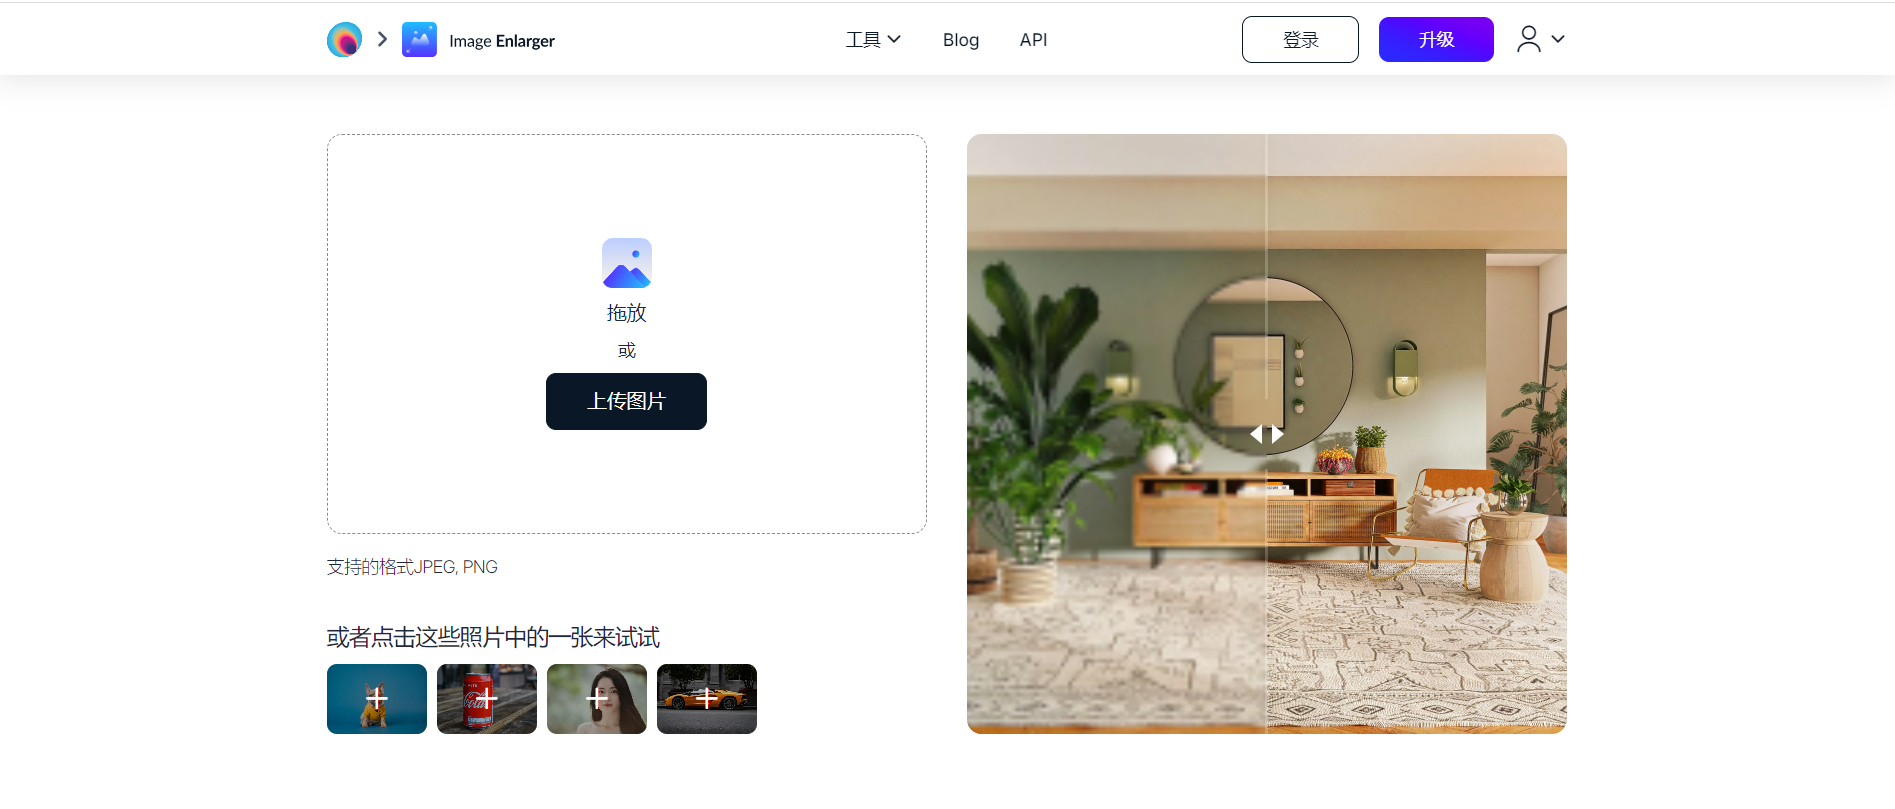This screenshot has height=809, width=1895.
Task: Click the picture icon in upload area
Action: (627, 263)
